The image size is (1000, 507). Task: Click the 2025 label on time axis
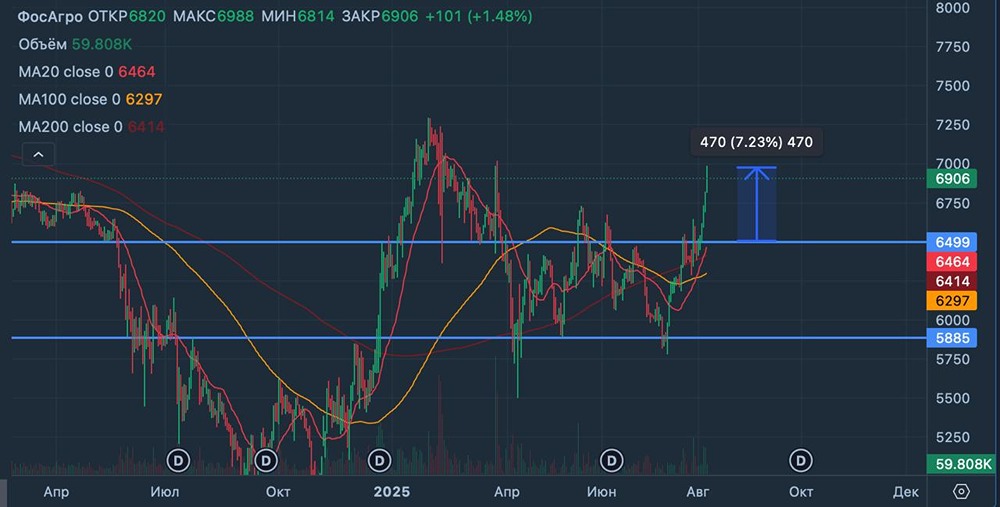392,492
